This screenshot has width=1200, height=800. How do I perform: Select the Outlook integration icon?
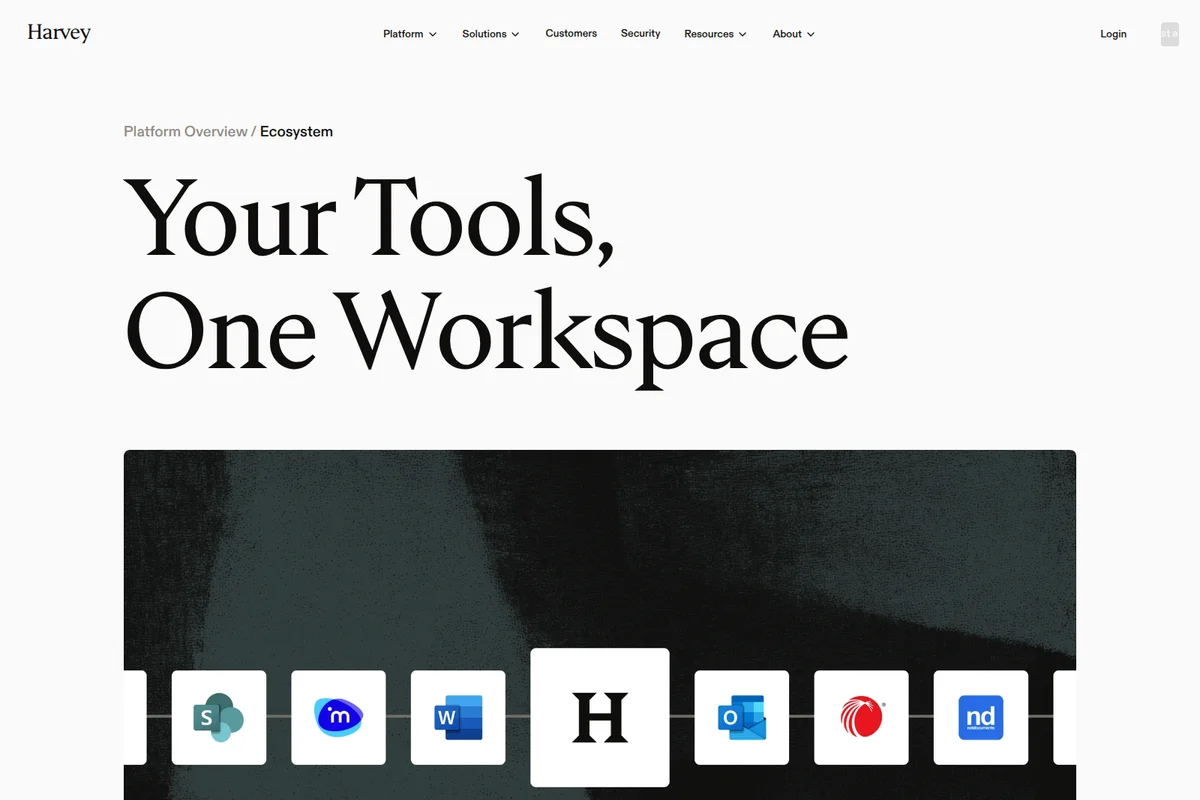(741, 717)
